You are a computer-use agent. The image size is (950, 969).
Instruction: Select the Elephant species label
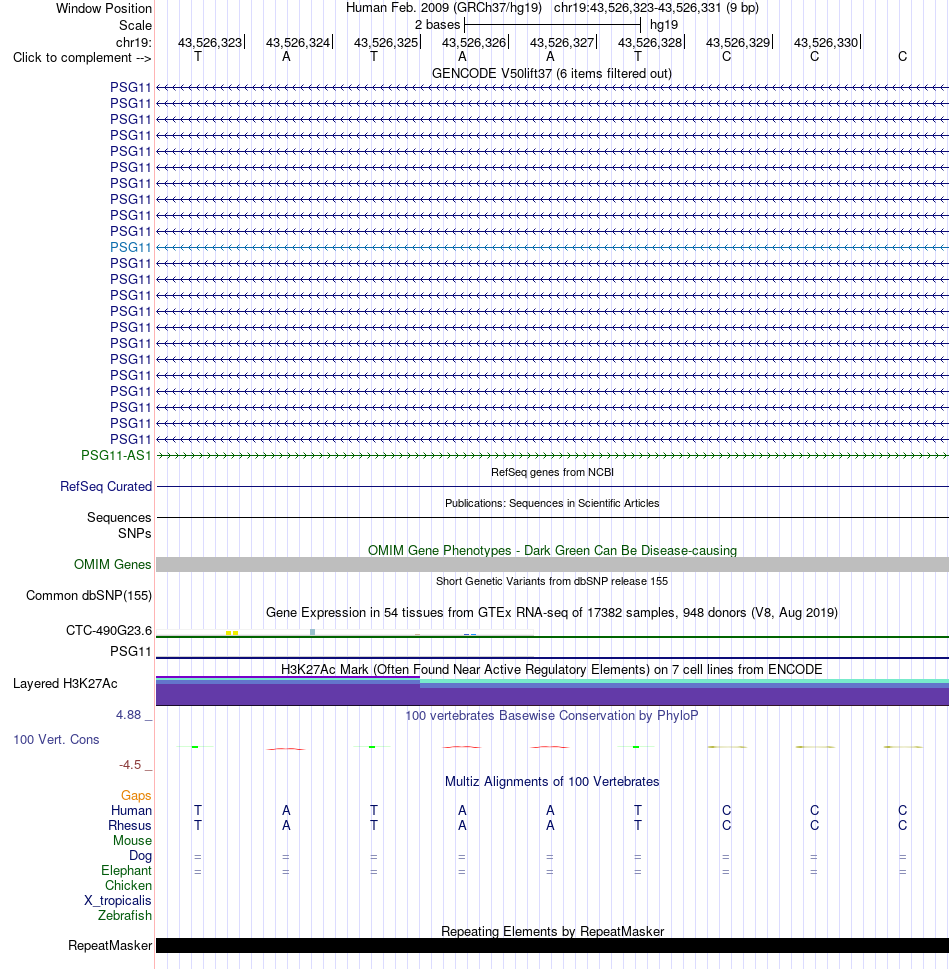(126, 870)
